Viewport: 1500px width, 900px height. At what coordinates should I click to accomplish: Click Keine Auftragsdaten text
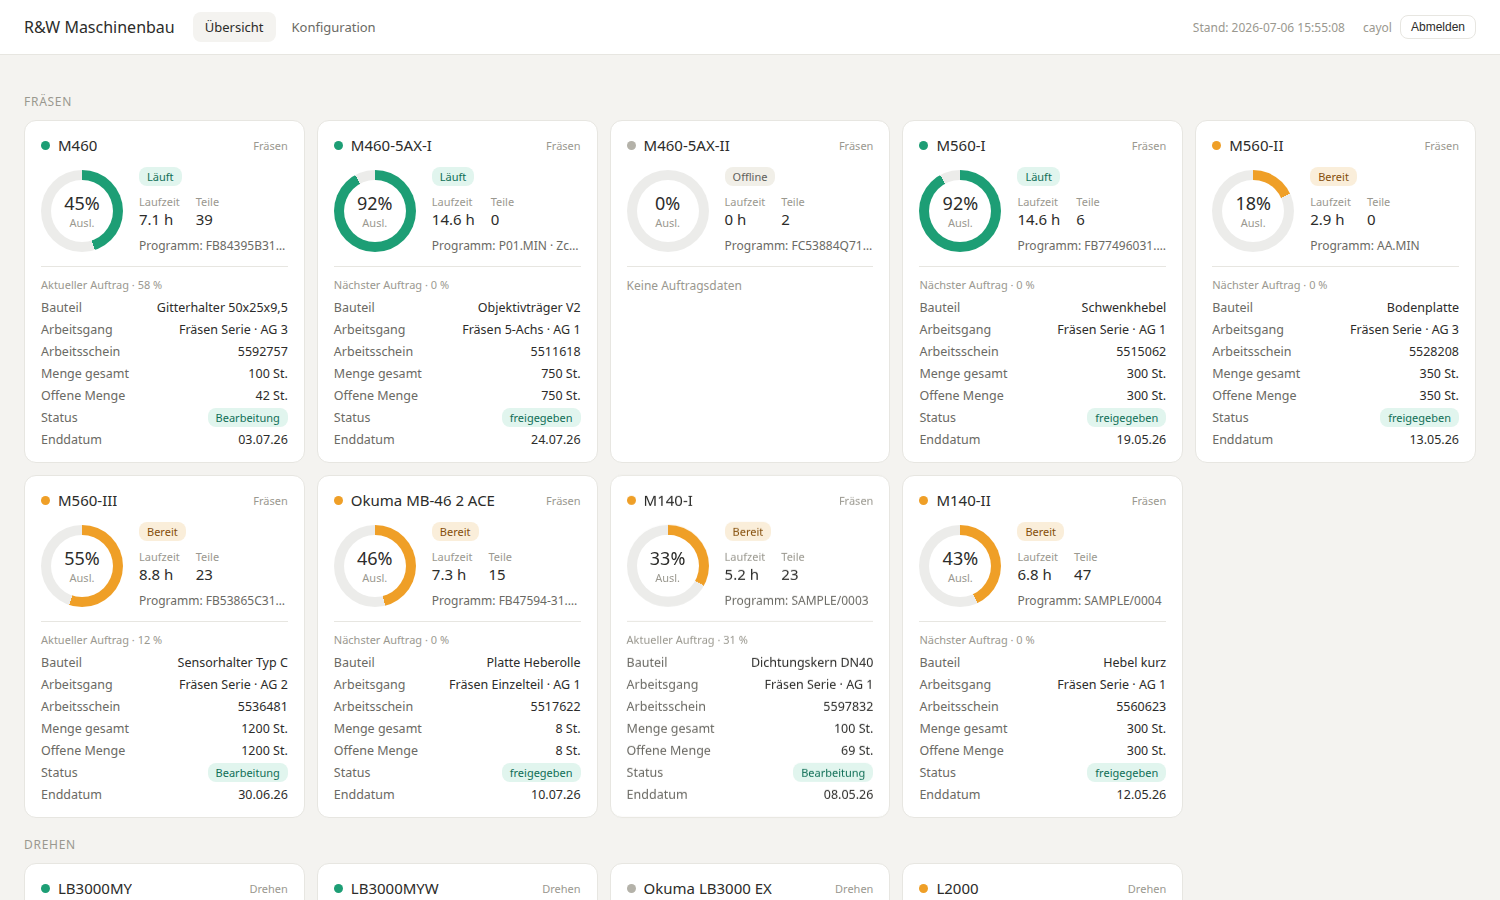tap(684, 286)
